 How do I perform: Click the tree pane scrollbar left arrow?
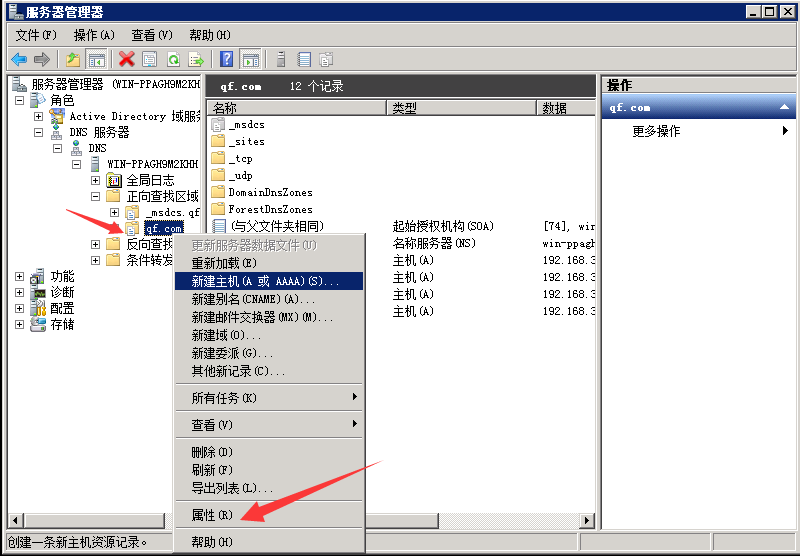[x=15, y=520]
